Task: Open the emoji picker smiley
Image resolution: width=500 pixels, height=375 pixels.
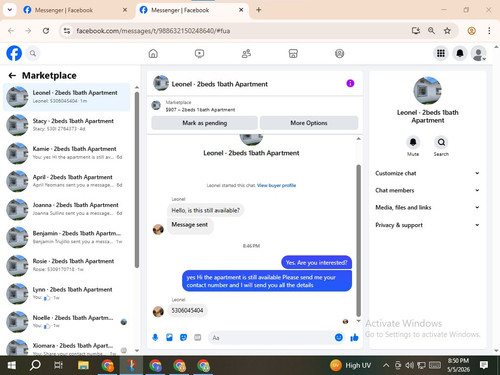Action: pyautogui.click(x=339, y=338)
